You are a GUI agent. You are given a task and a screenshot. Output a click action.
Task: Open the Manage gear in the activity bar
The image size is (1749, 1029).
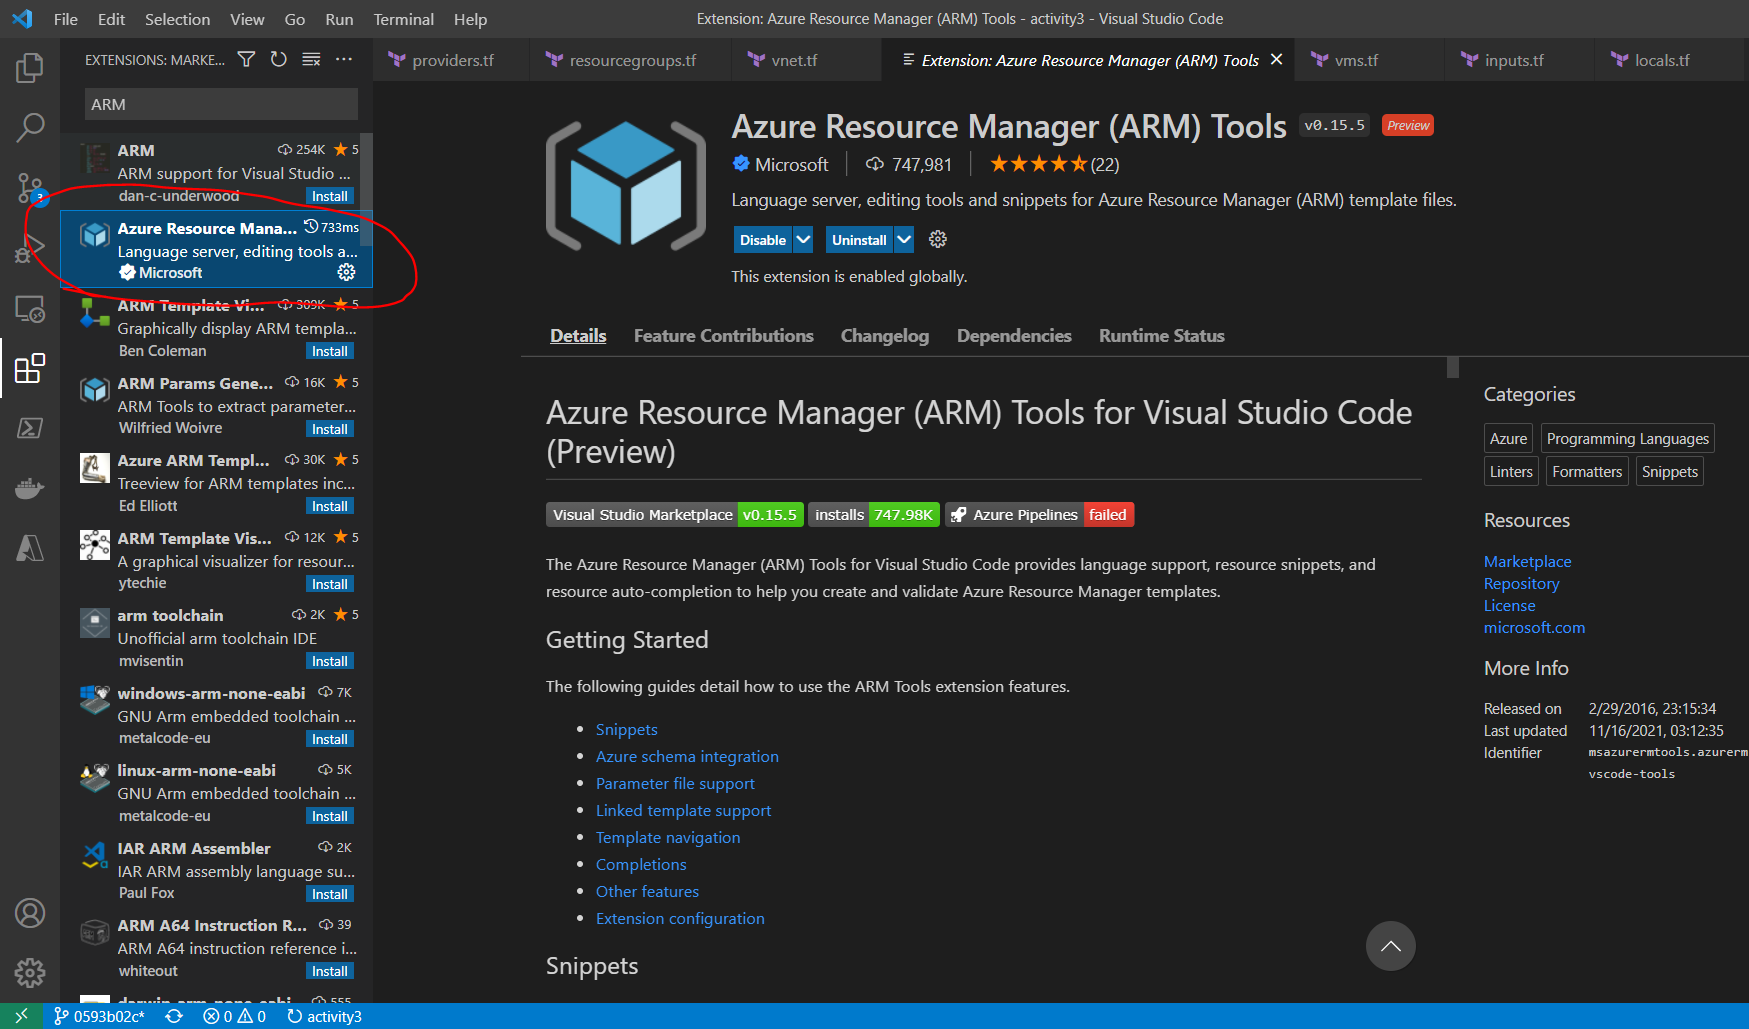(30, 972)
